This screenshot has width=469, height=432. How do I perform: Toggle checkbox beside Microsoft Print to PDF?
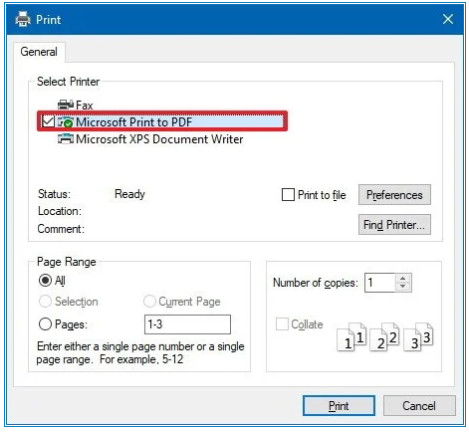pos(48,122)
